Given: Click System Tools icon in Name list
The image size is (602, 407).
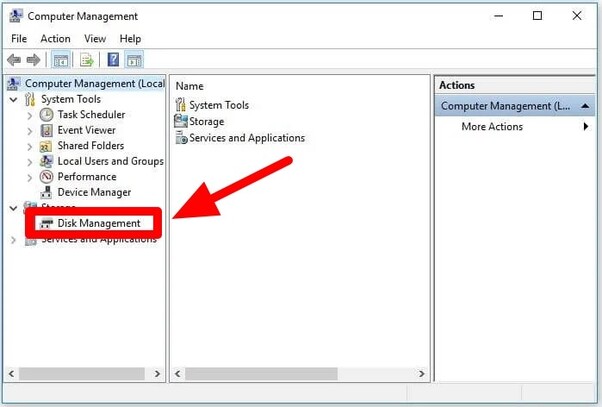Looking at the screenshot, I should pos(180,105).
